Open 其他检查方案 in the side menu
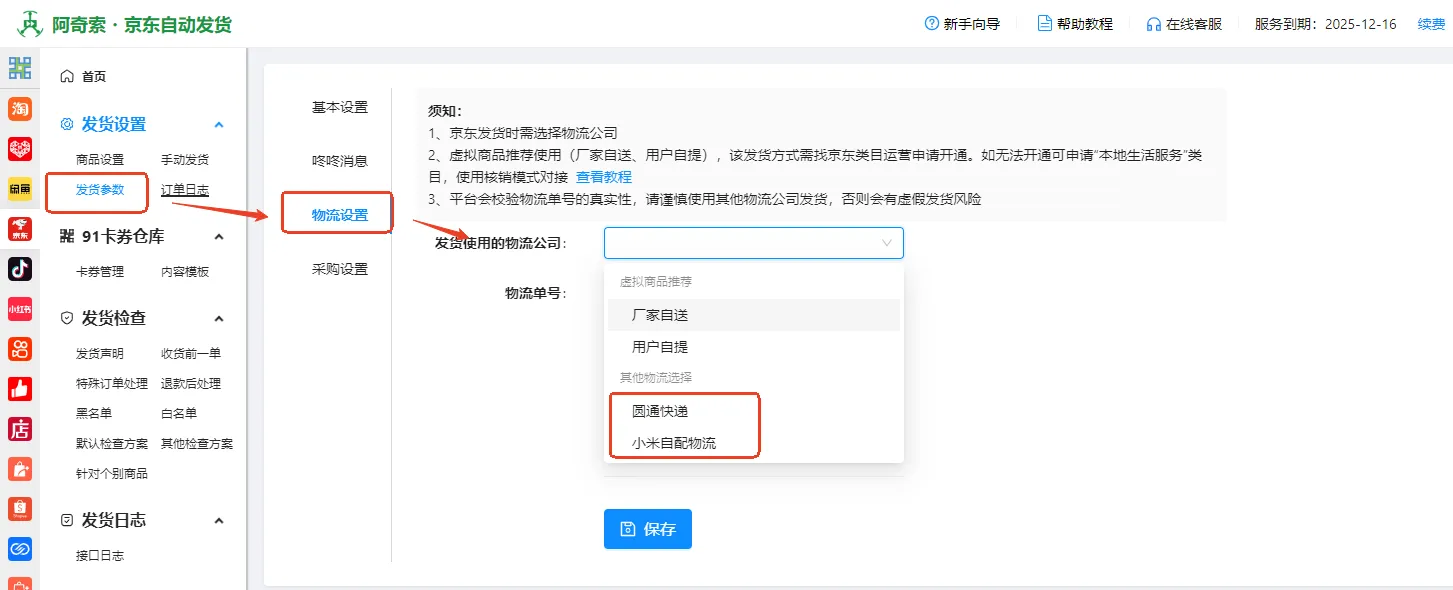The image size is (1453, 590). coord(197,444)
